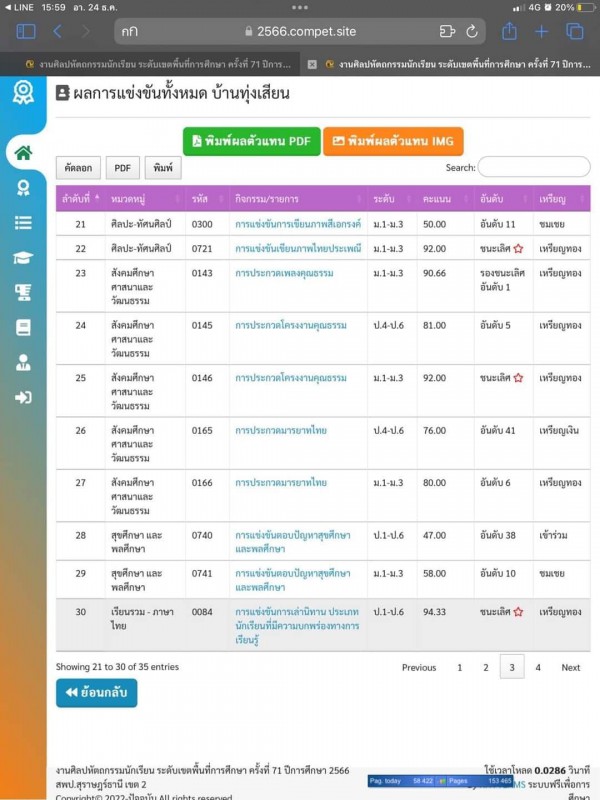Sort by ลำดับที่ column header
Screen dimensions: 600x800
(x=81, y=199)
